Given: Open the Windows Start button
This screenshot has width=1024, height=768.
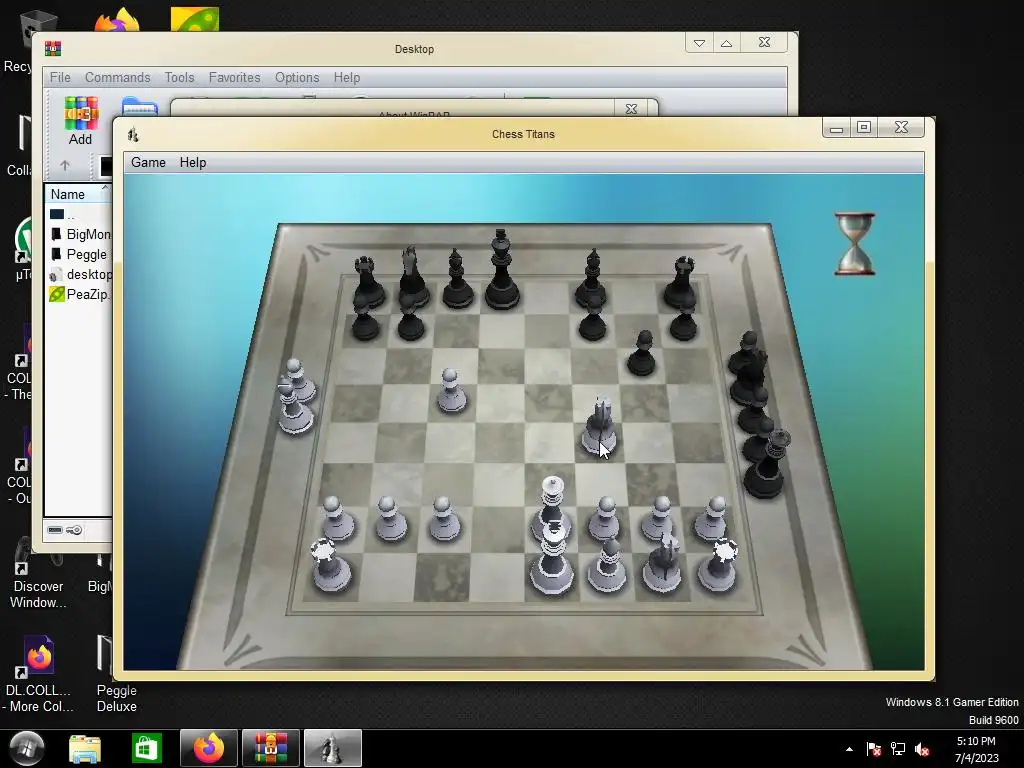Looking at the screenshot, I should tap(26, 748).
